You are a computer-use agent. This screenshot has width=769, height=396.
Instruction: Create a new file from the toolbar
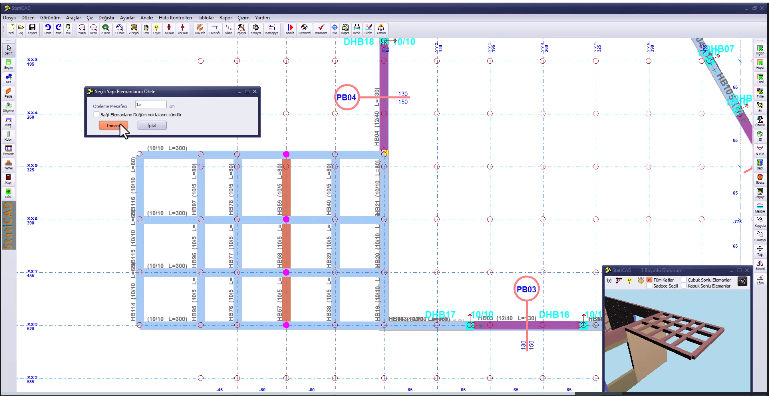pos(10,28)
